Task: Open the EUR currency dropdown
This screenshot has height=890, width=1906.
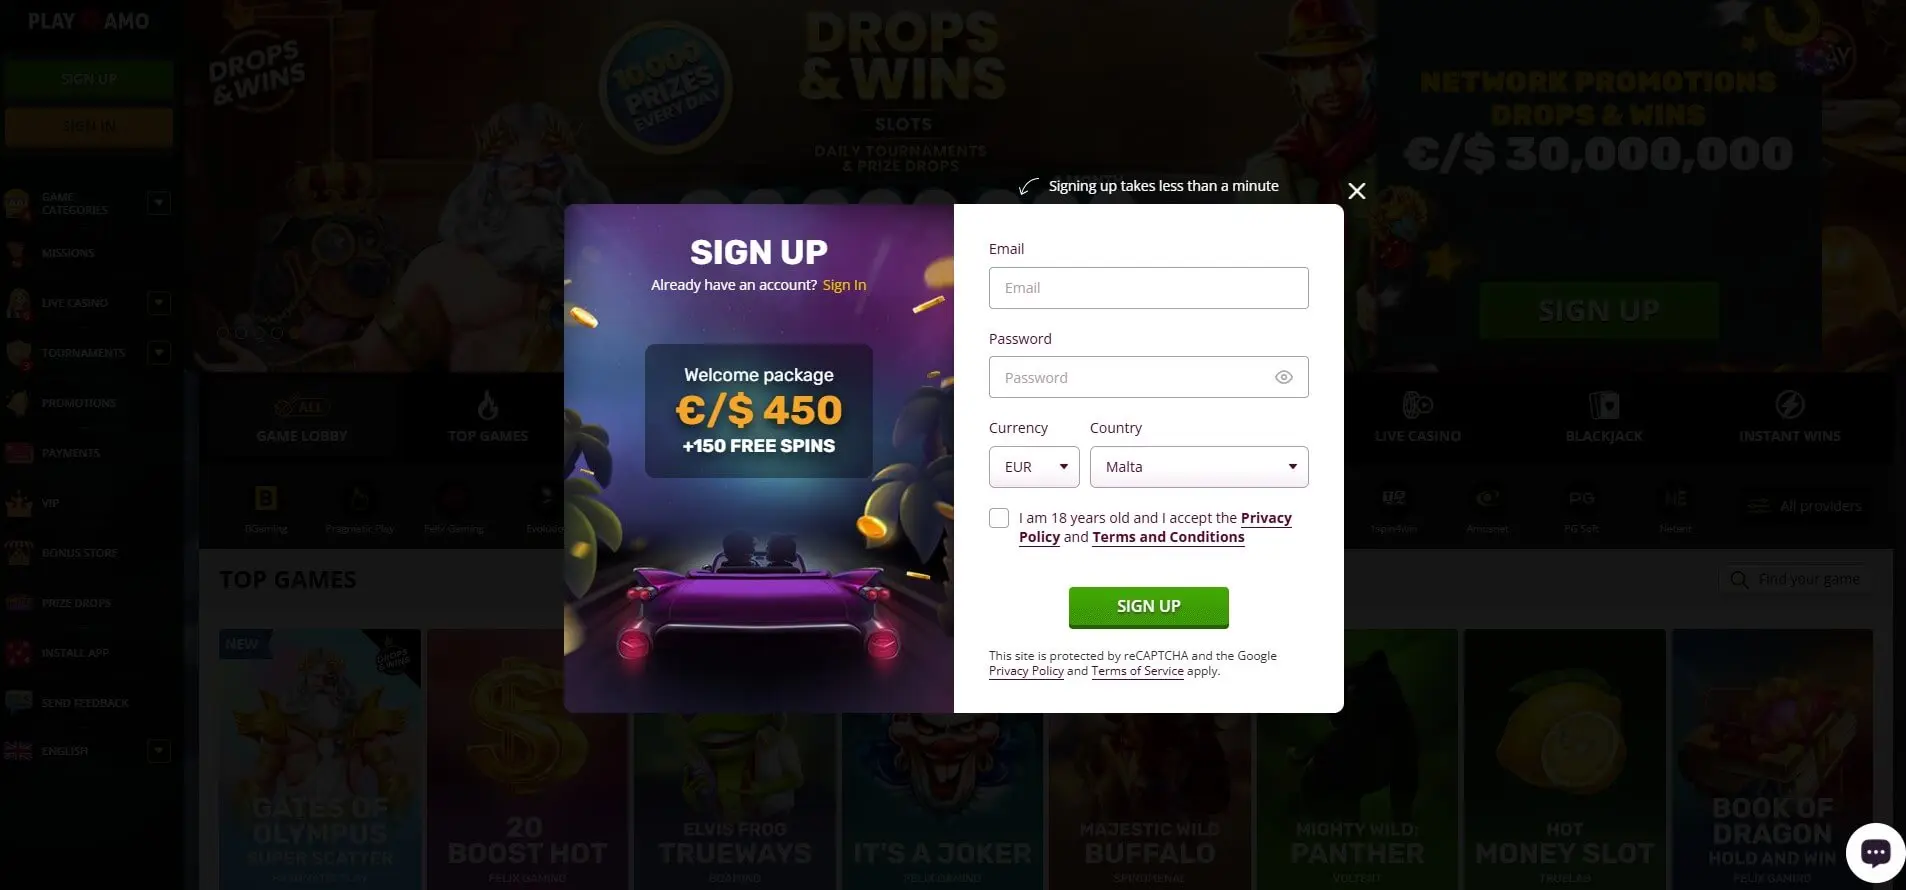Action: point(1034,467)
